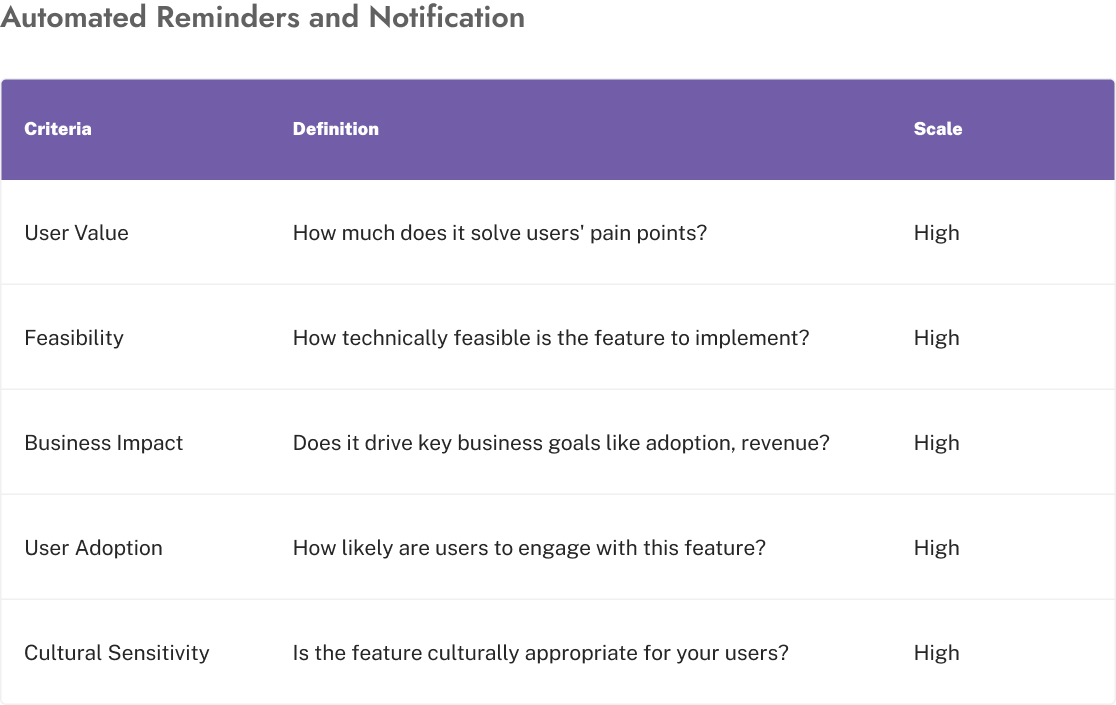1116x705 pixels.
Task: Click the Business Impact criteria cell
Action: pos(104,443)
